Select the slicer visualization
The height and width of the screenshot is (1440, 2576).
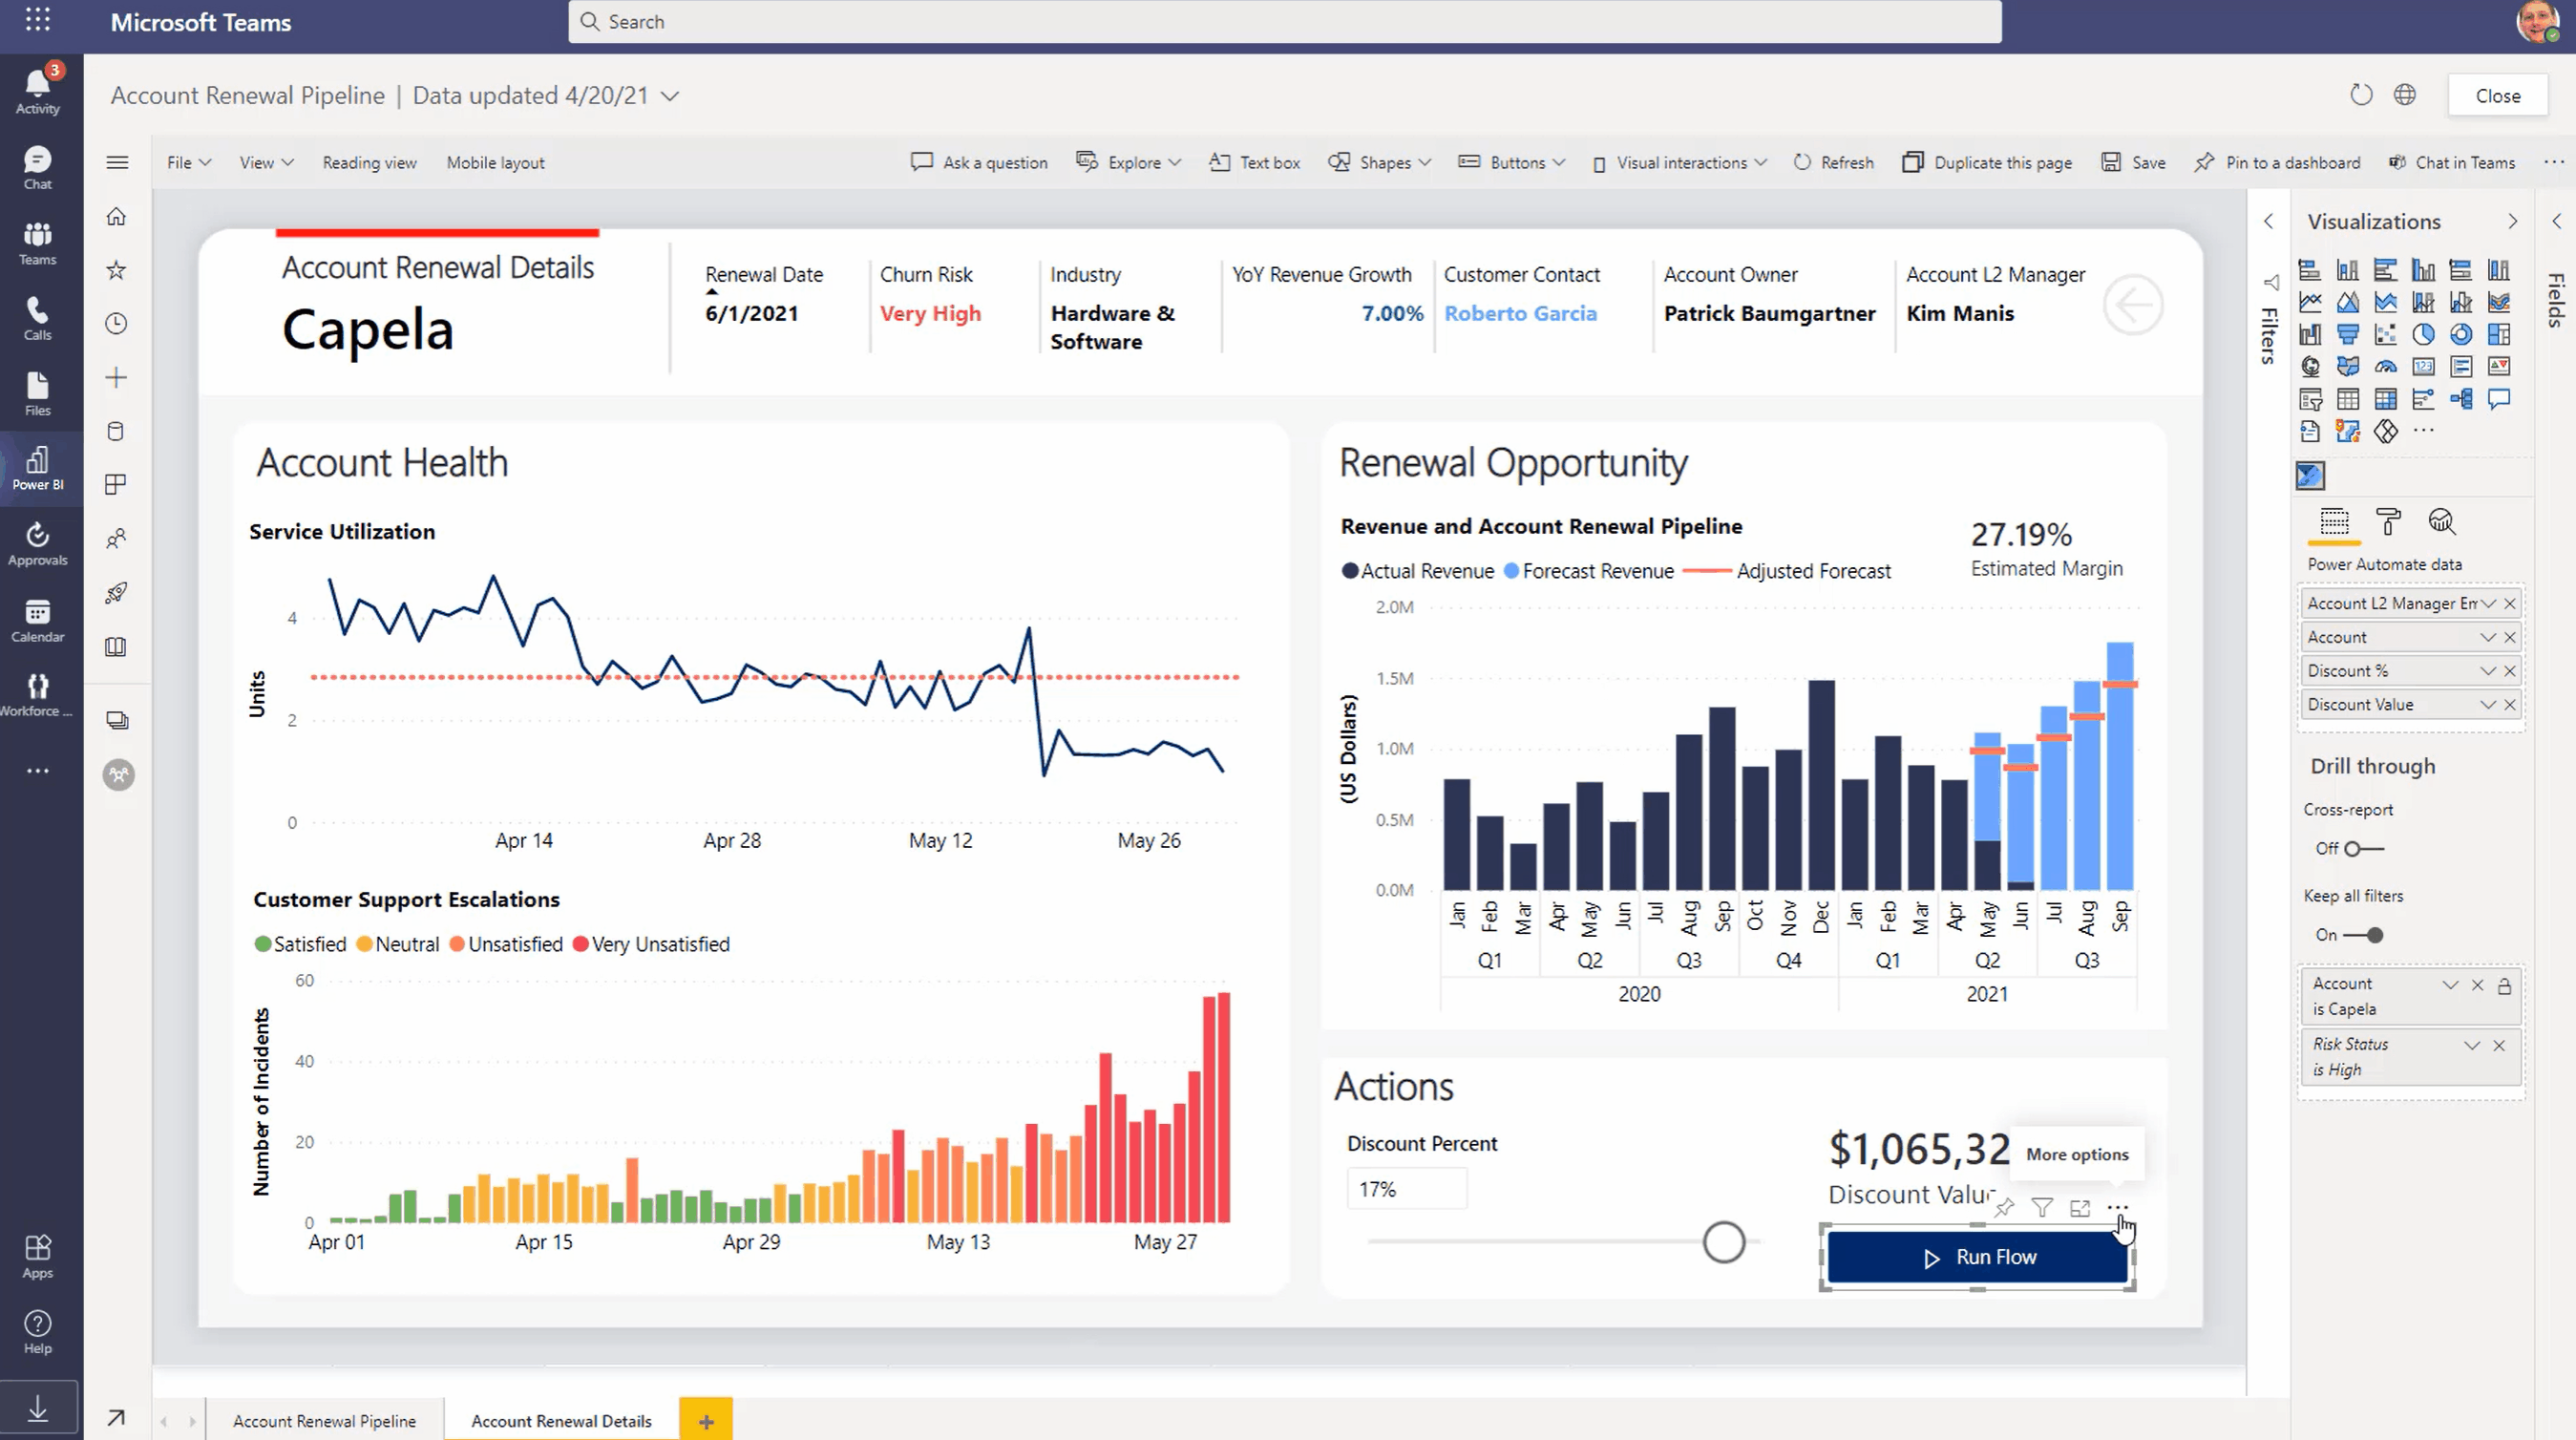pyautogui.click(x=2310, y=399)
